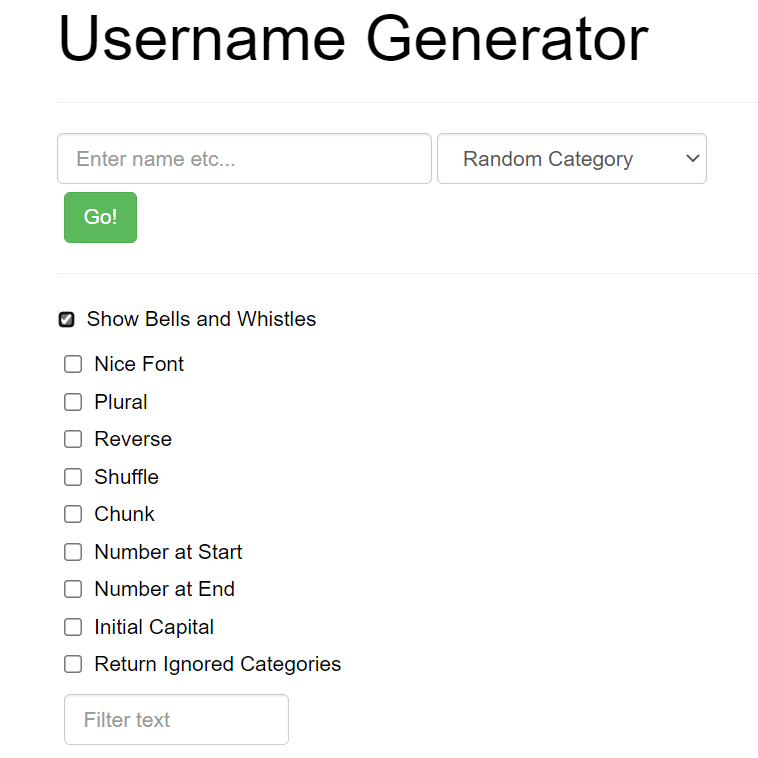Click the green Go! button
This screenshot has width=758, height=758.
[x=100, y=217]
